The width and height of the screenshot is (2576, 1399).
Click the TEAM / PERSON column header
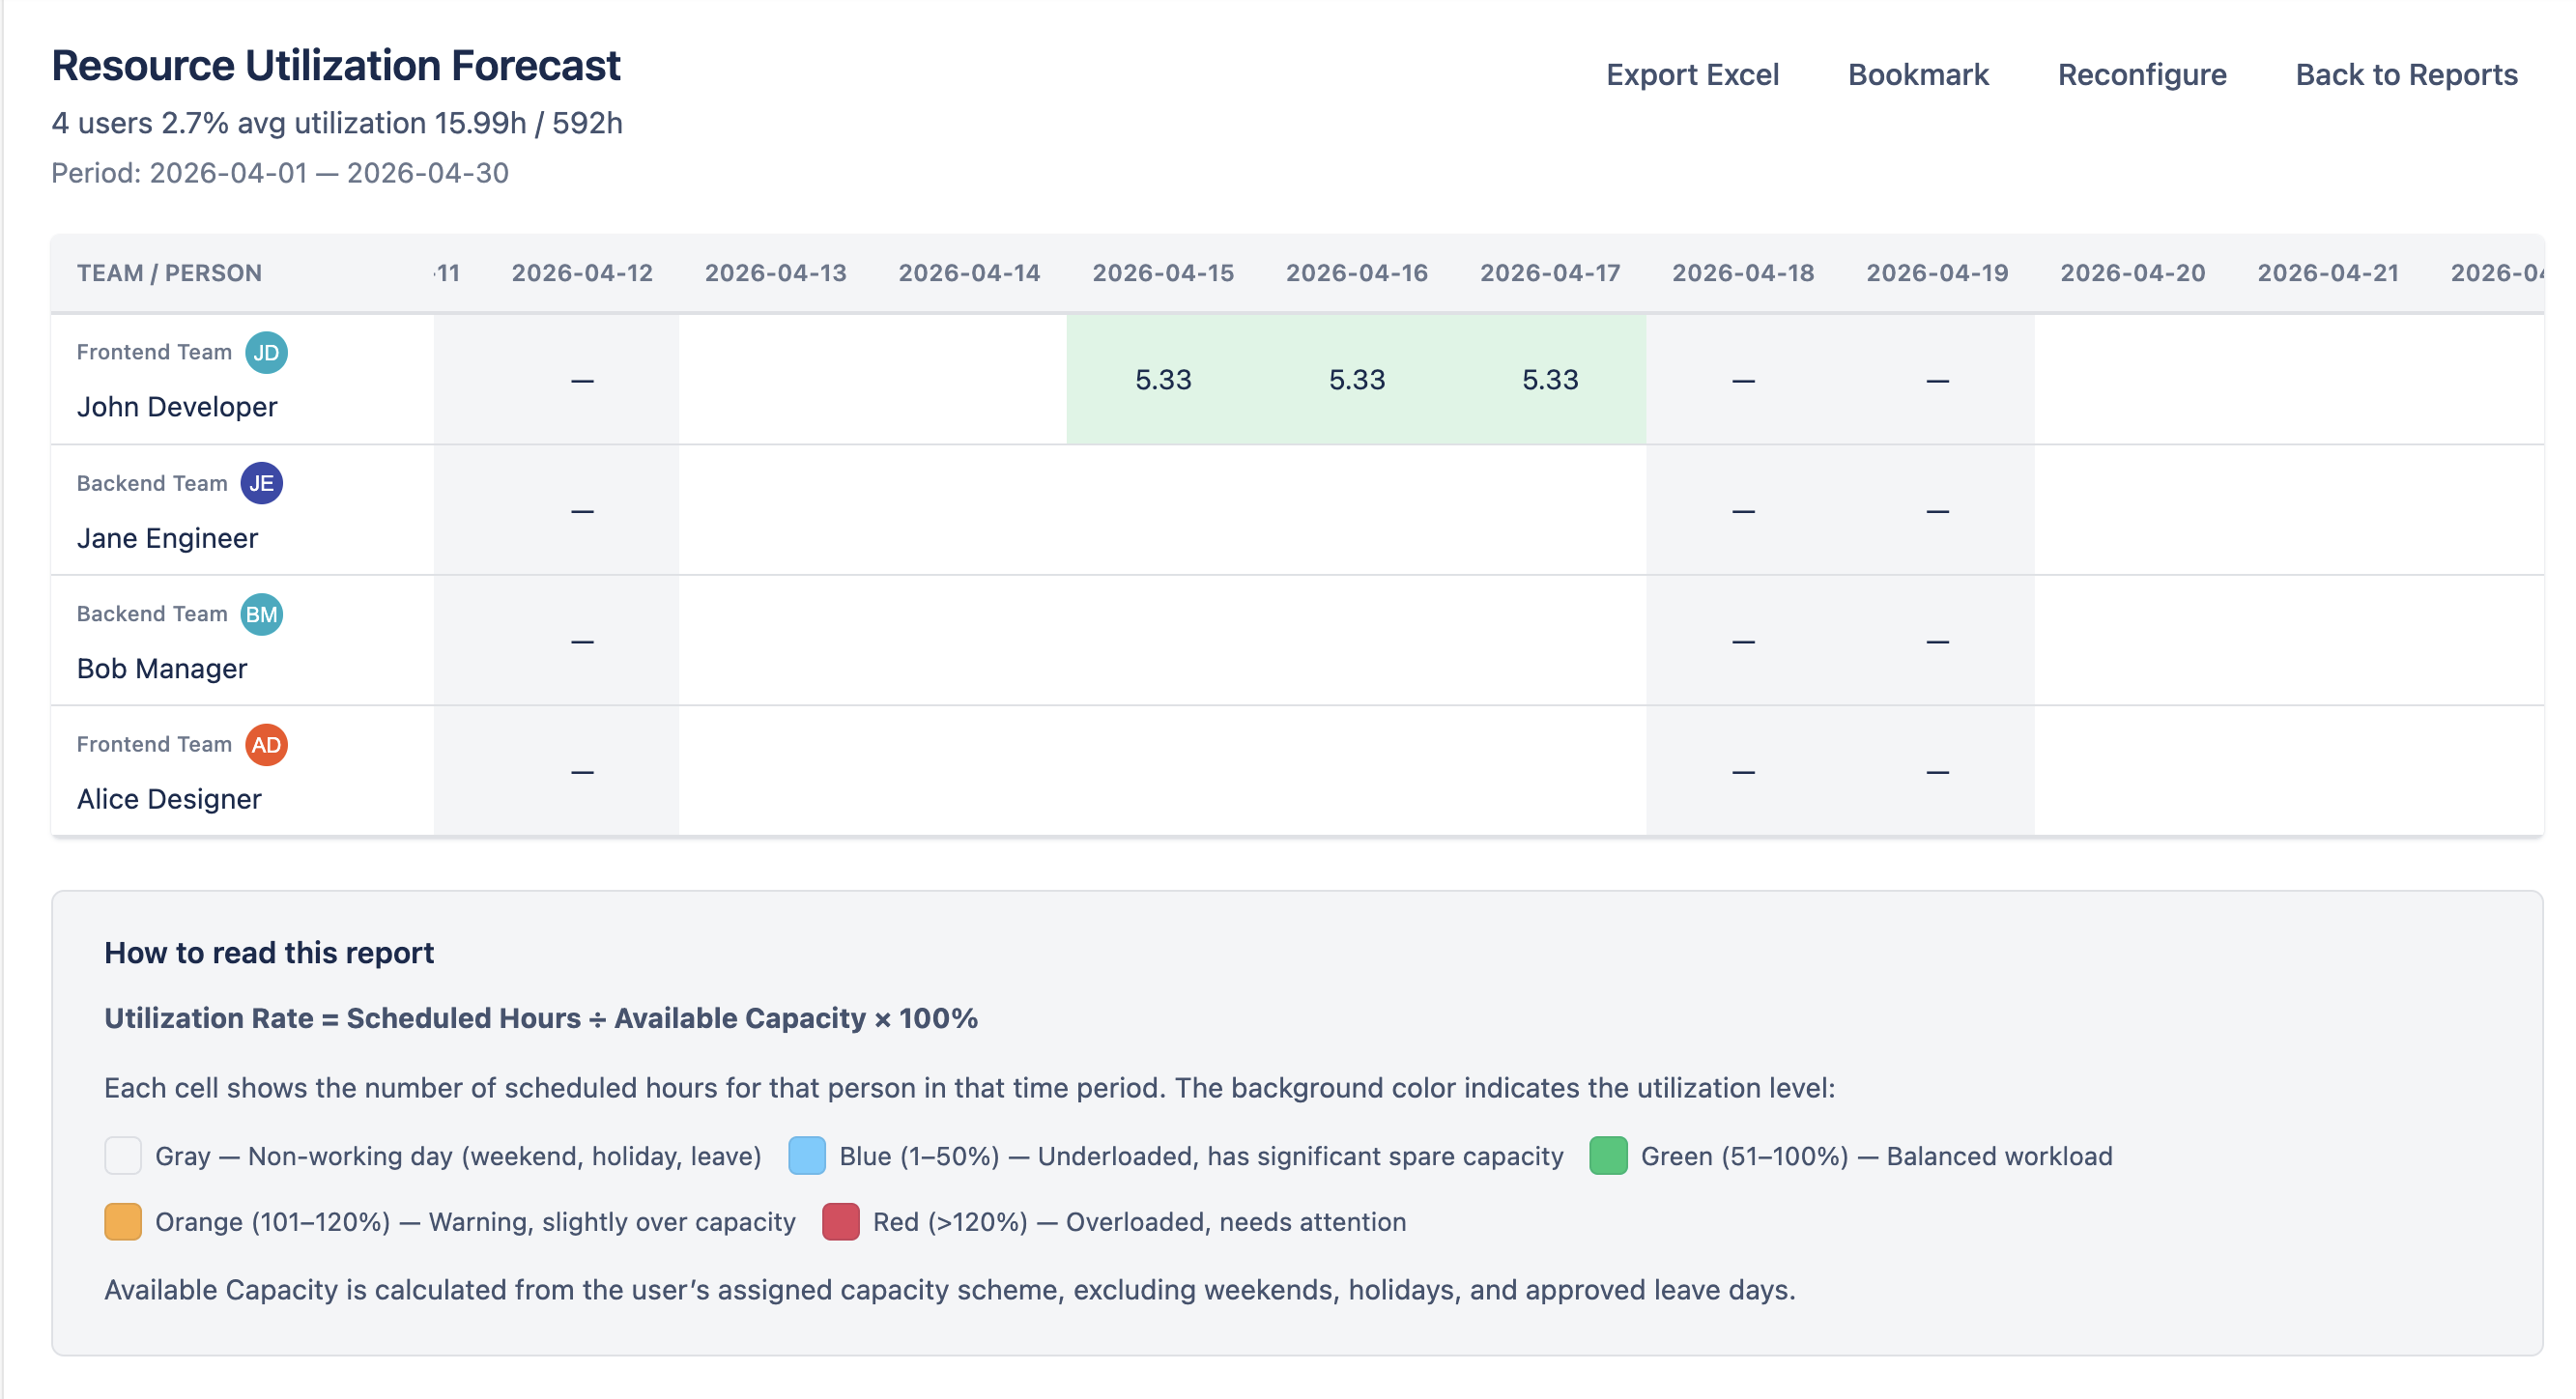(x=169, y=273)
